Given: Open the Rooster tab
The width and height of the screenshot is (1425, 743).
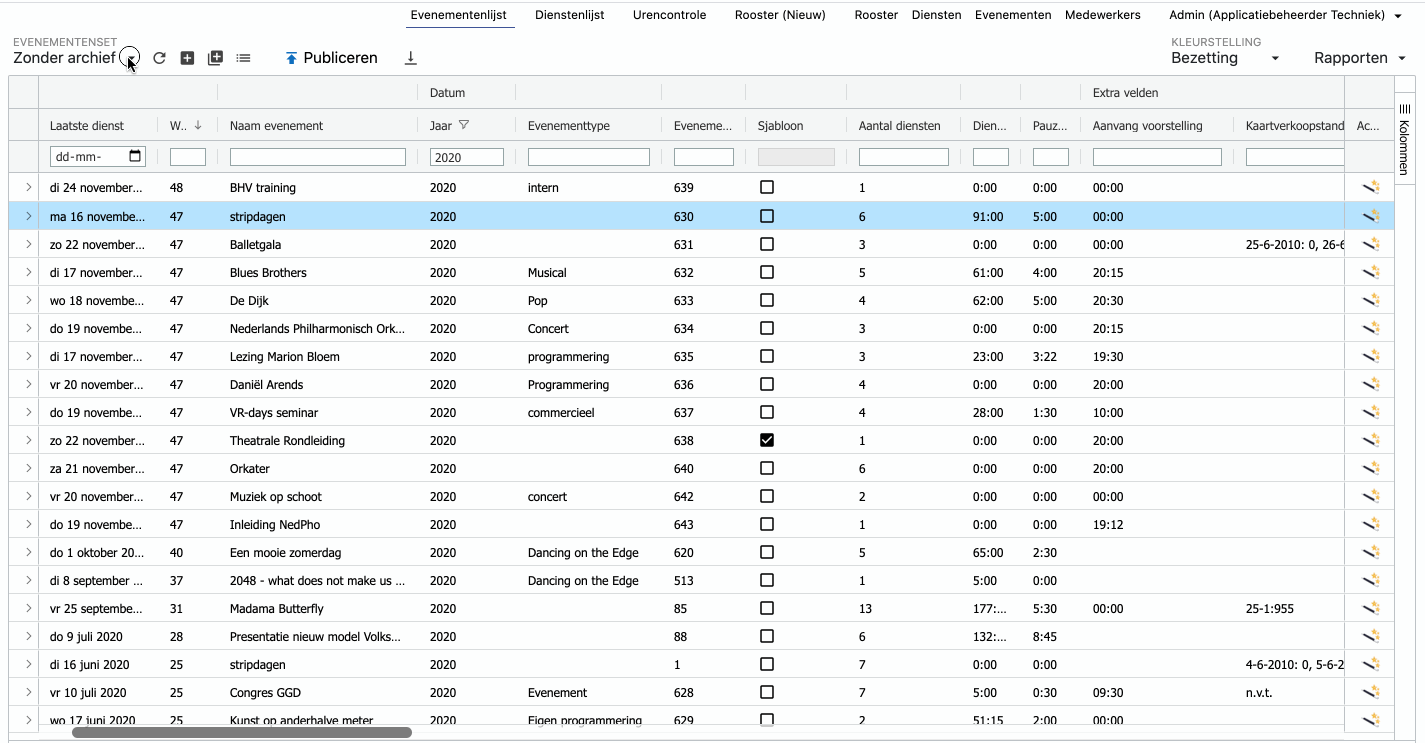Looking at the screenshot, I should 876,15.
